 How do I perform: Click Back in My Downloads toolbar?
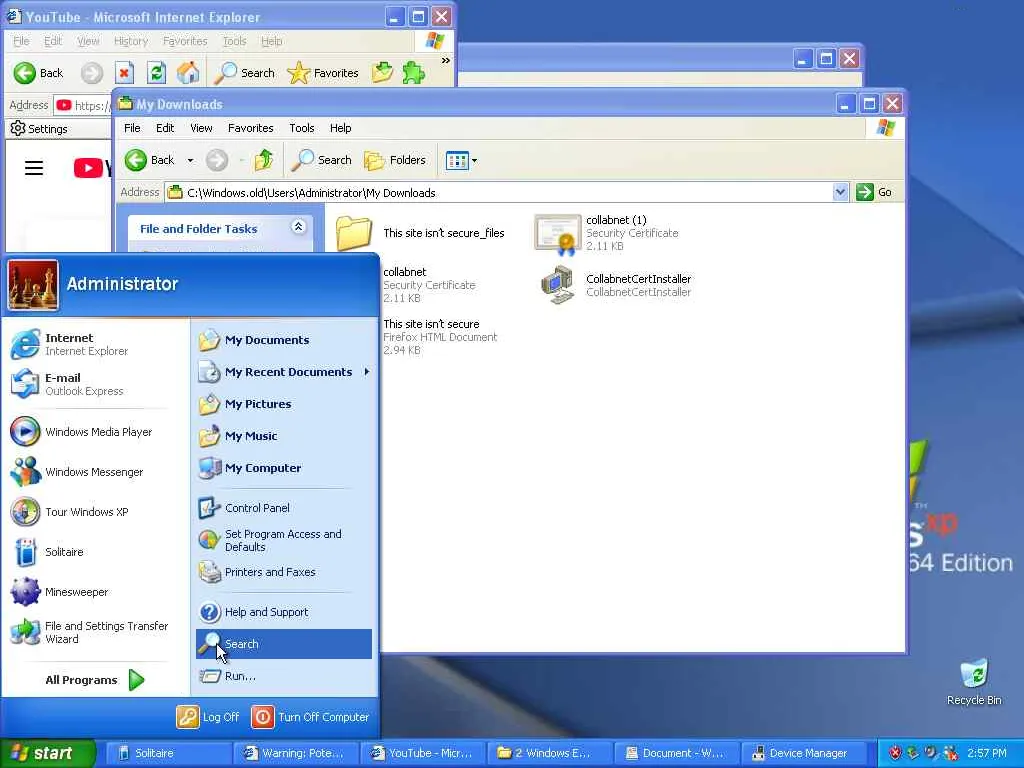pos(150,160)
